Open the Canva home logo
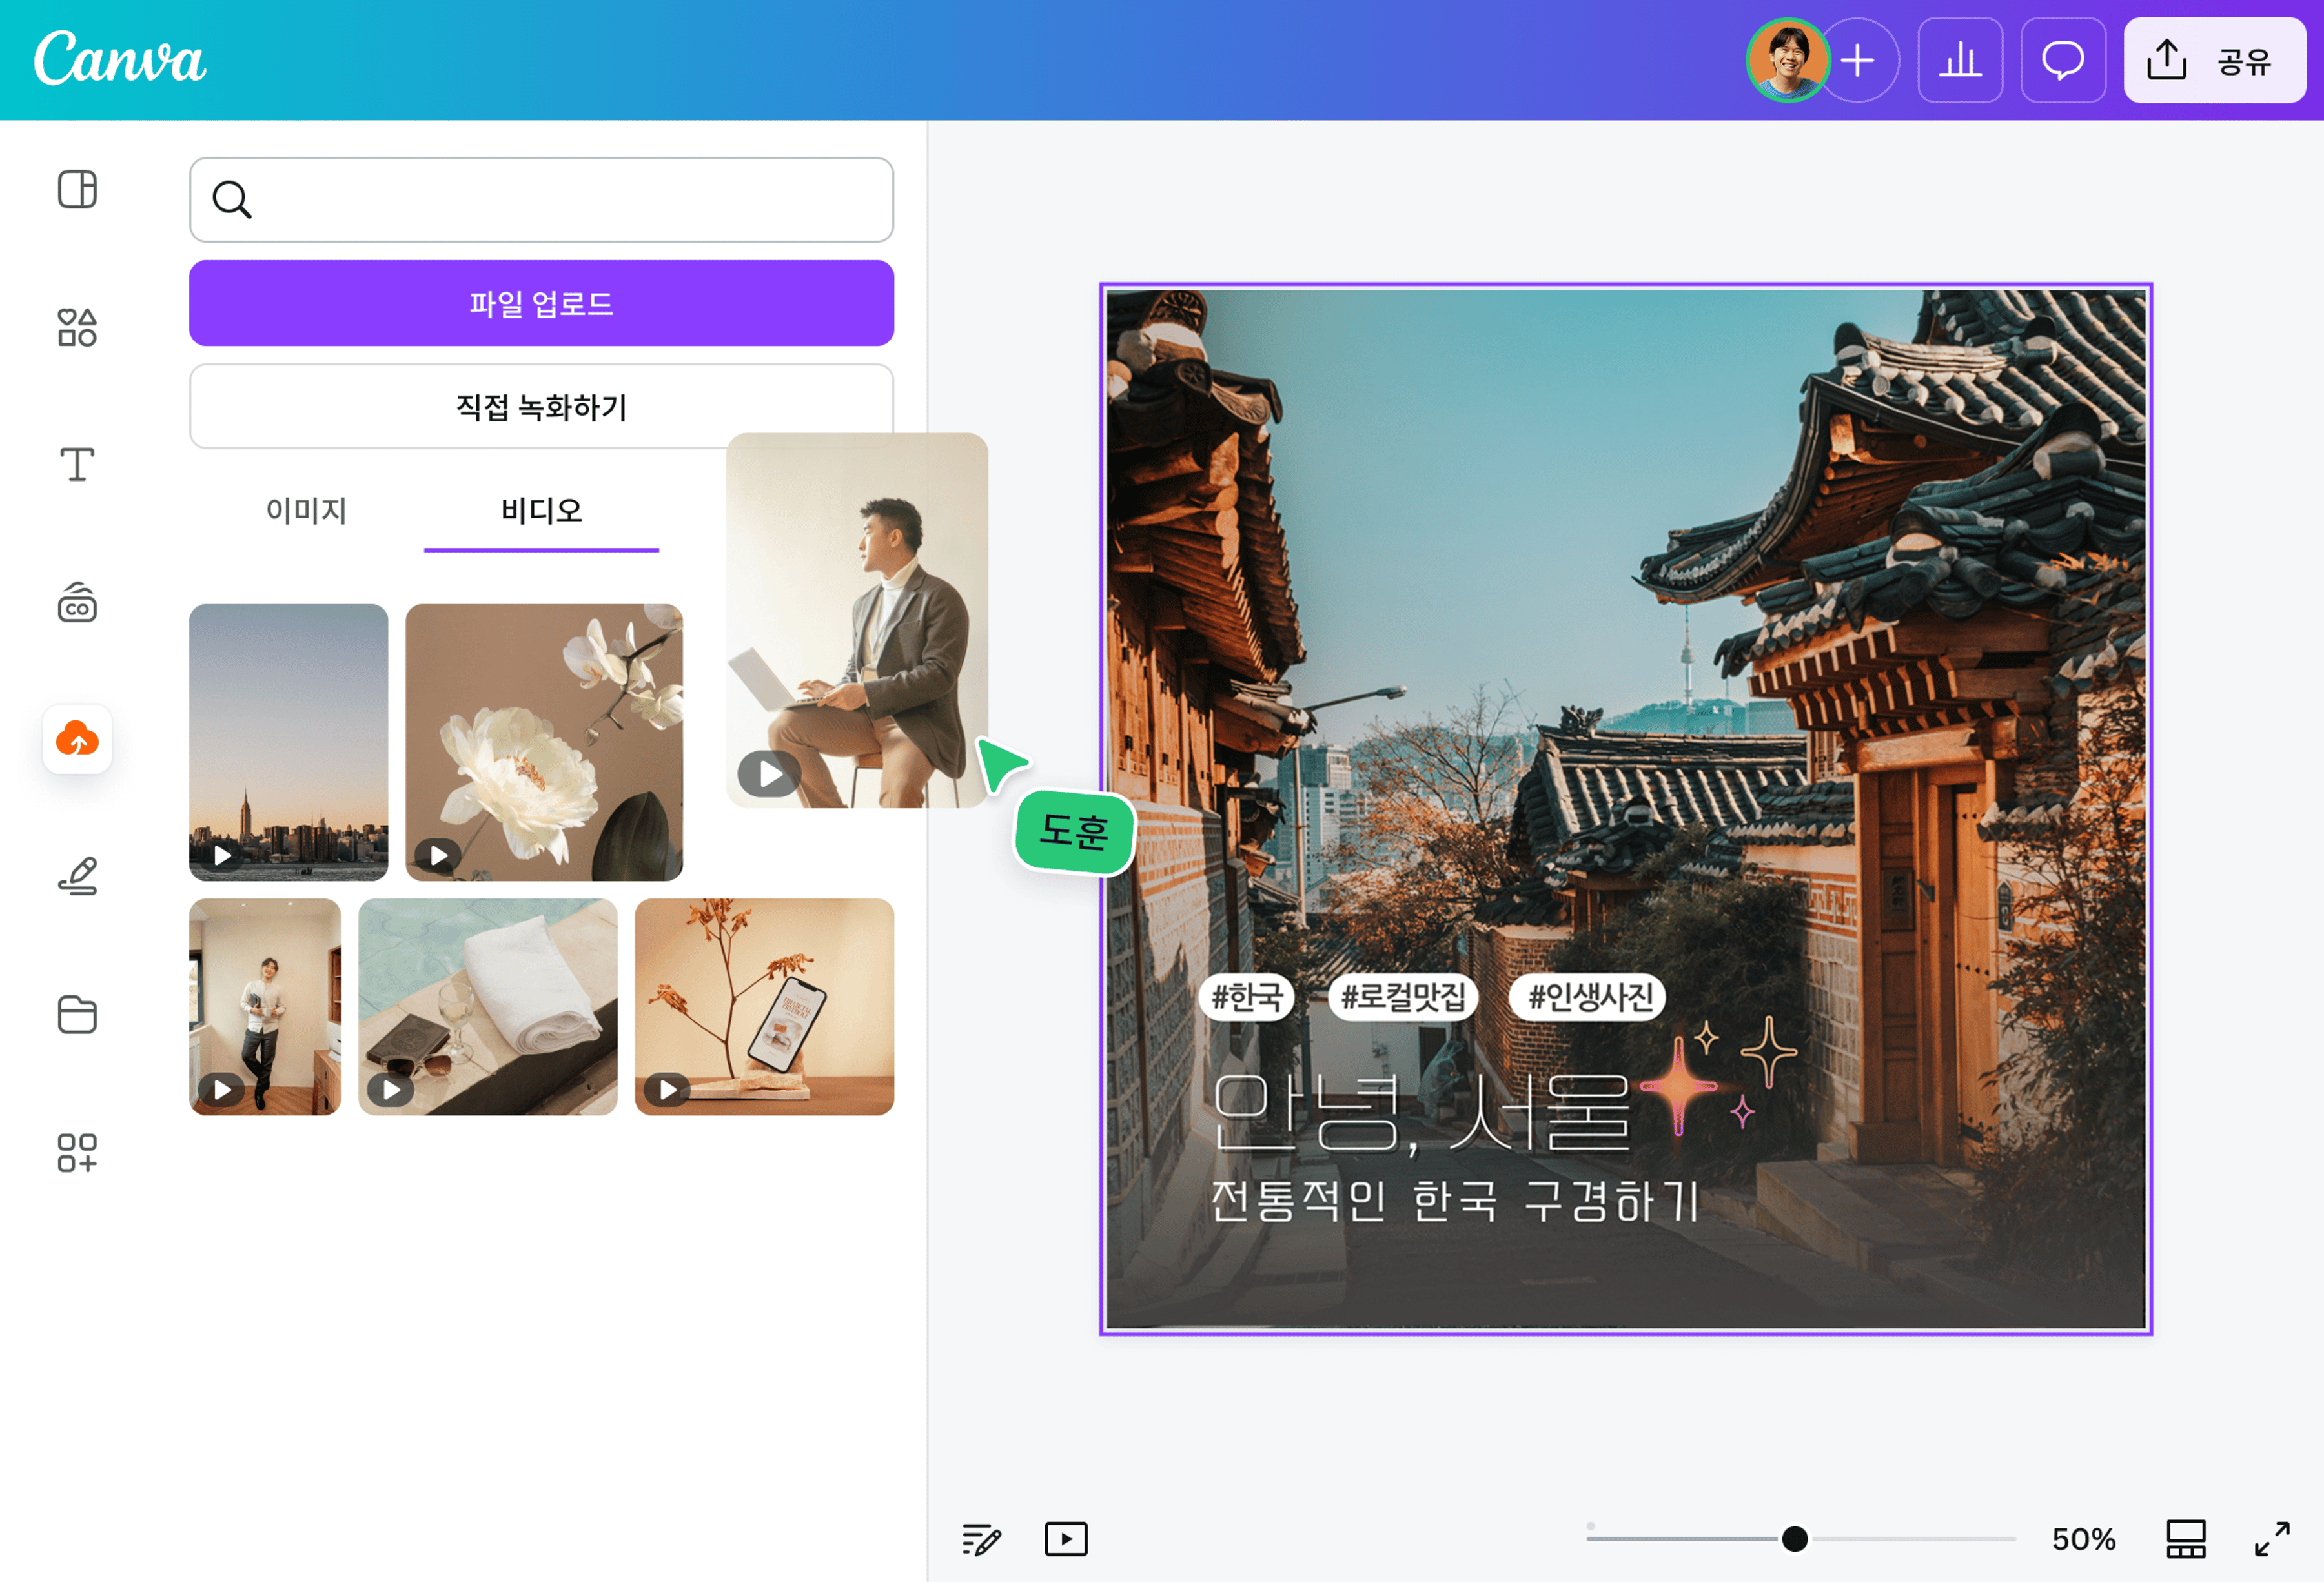2324x1582 pixels. 120,58
